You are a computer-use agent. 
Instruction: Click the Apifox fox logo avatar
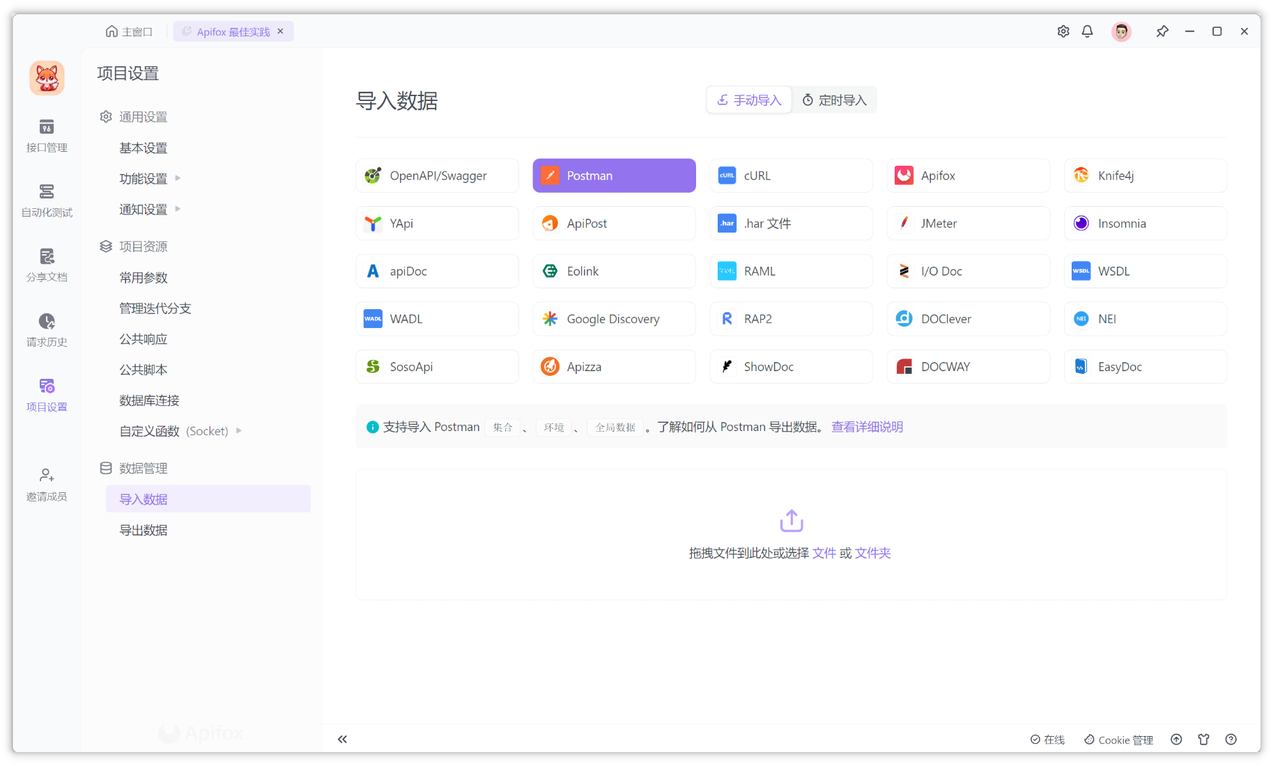(x=47, y=78)
